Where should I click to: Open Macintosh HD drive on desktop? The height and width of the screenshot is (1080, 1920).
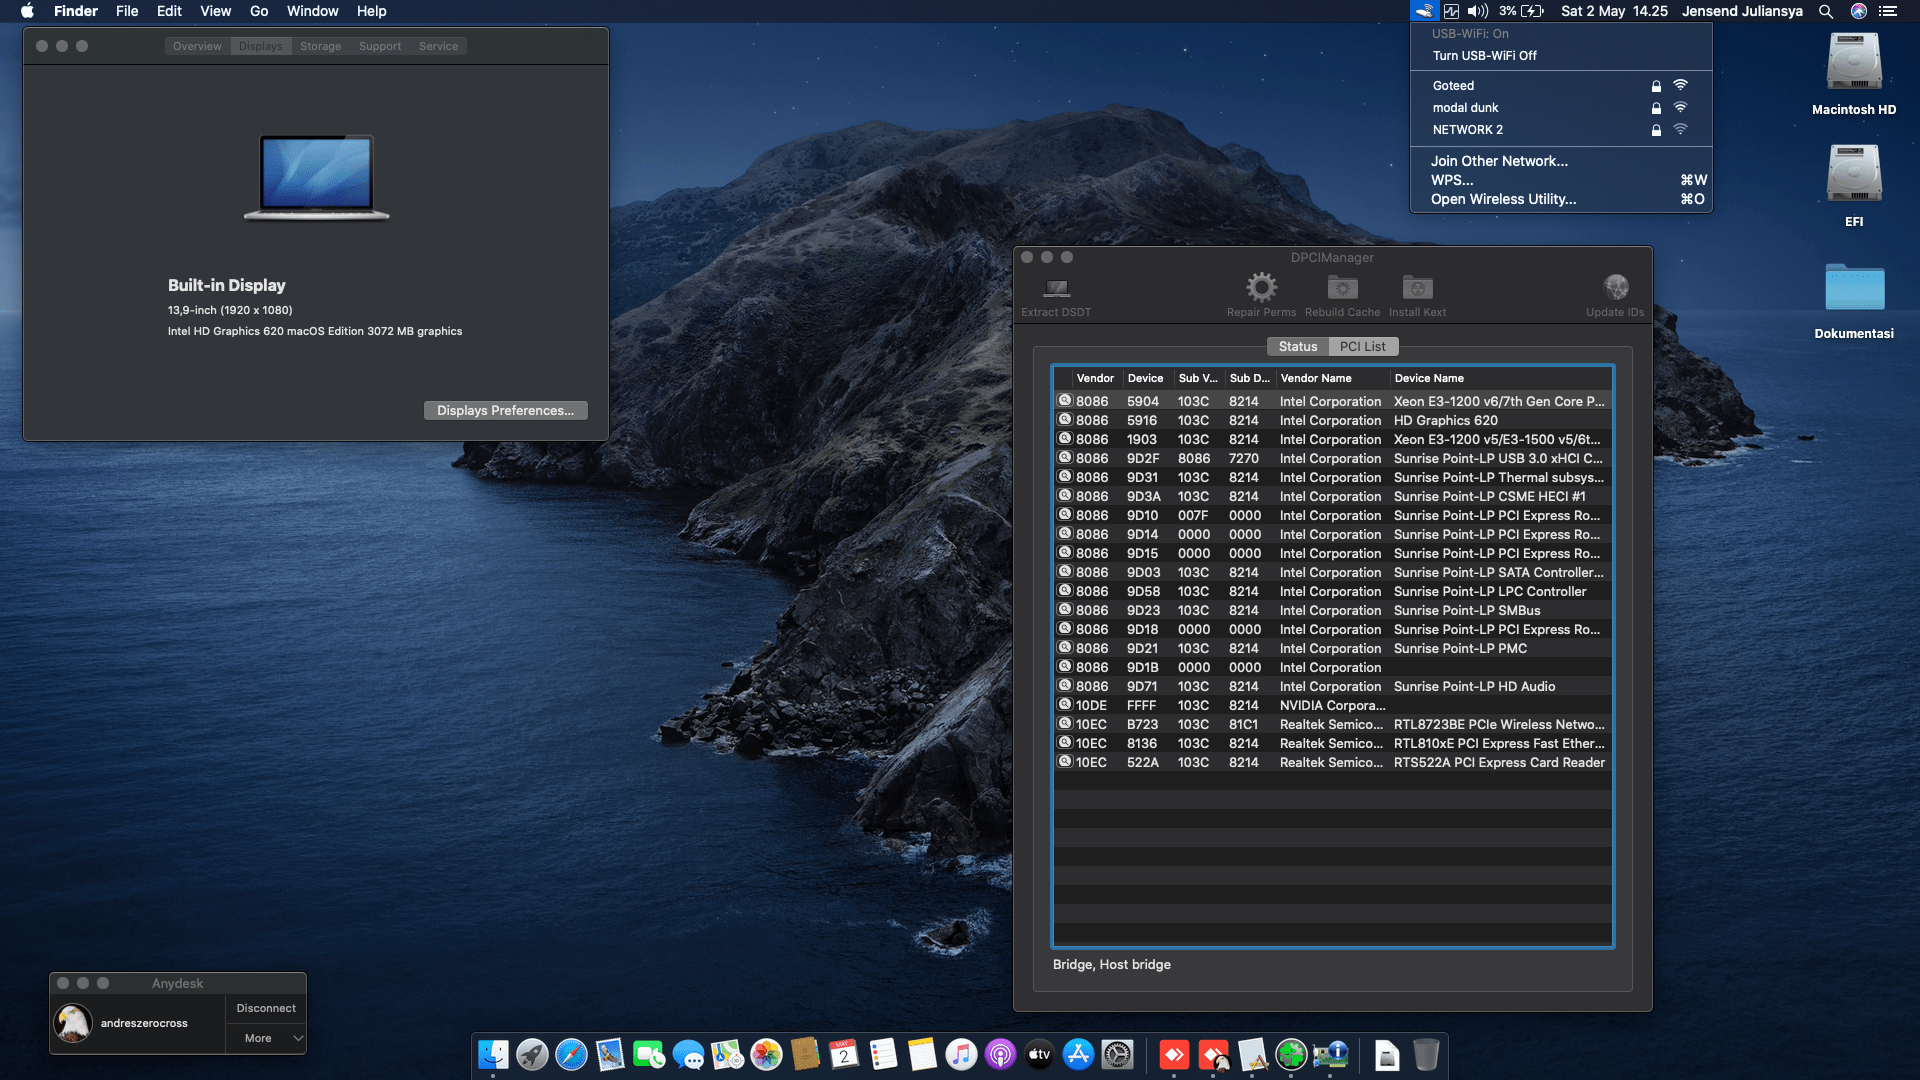(x=1854, y=64)
